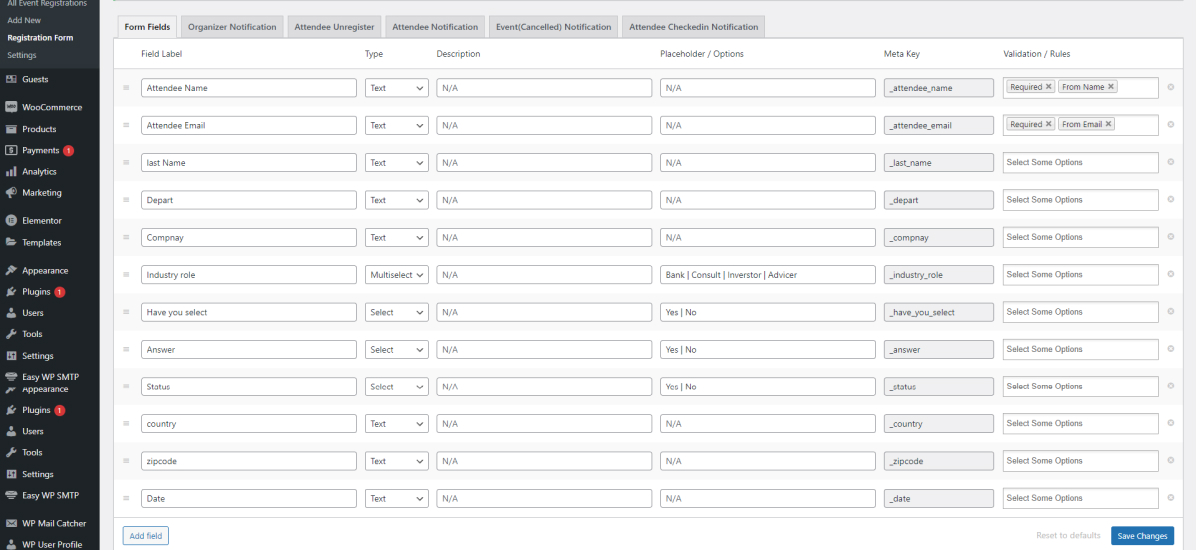Viewport: 1200px width, 550px height.
Task: Remove the Required tag from Attendee Name
Action: 1048,87
